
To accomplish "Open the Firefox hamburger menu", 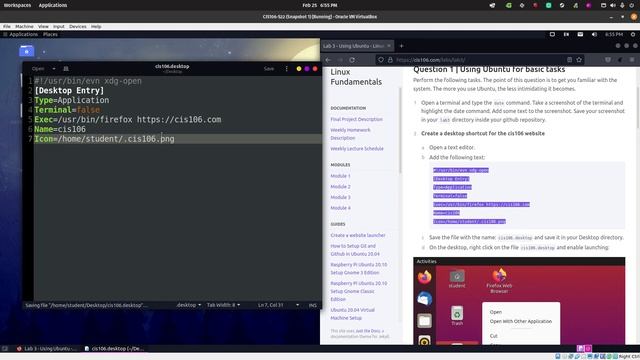I will coord(632,60).
